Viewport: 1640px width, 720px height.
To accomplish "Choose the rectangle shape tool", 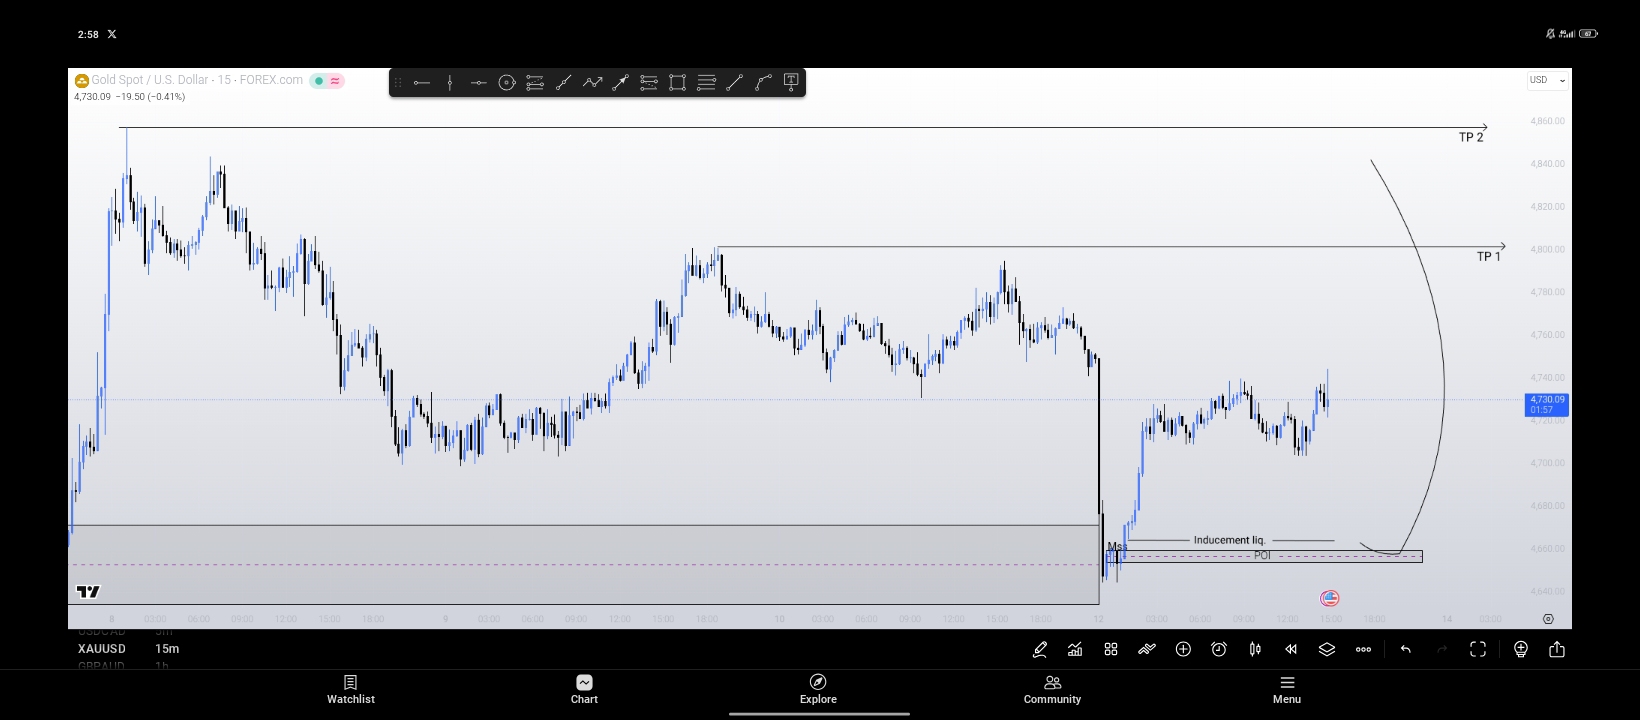I will point(677,82).
